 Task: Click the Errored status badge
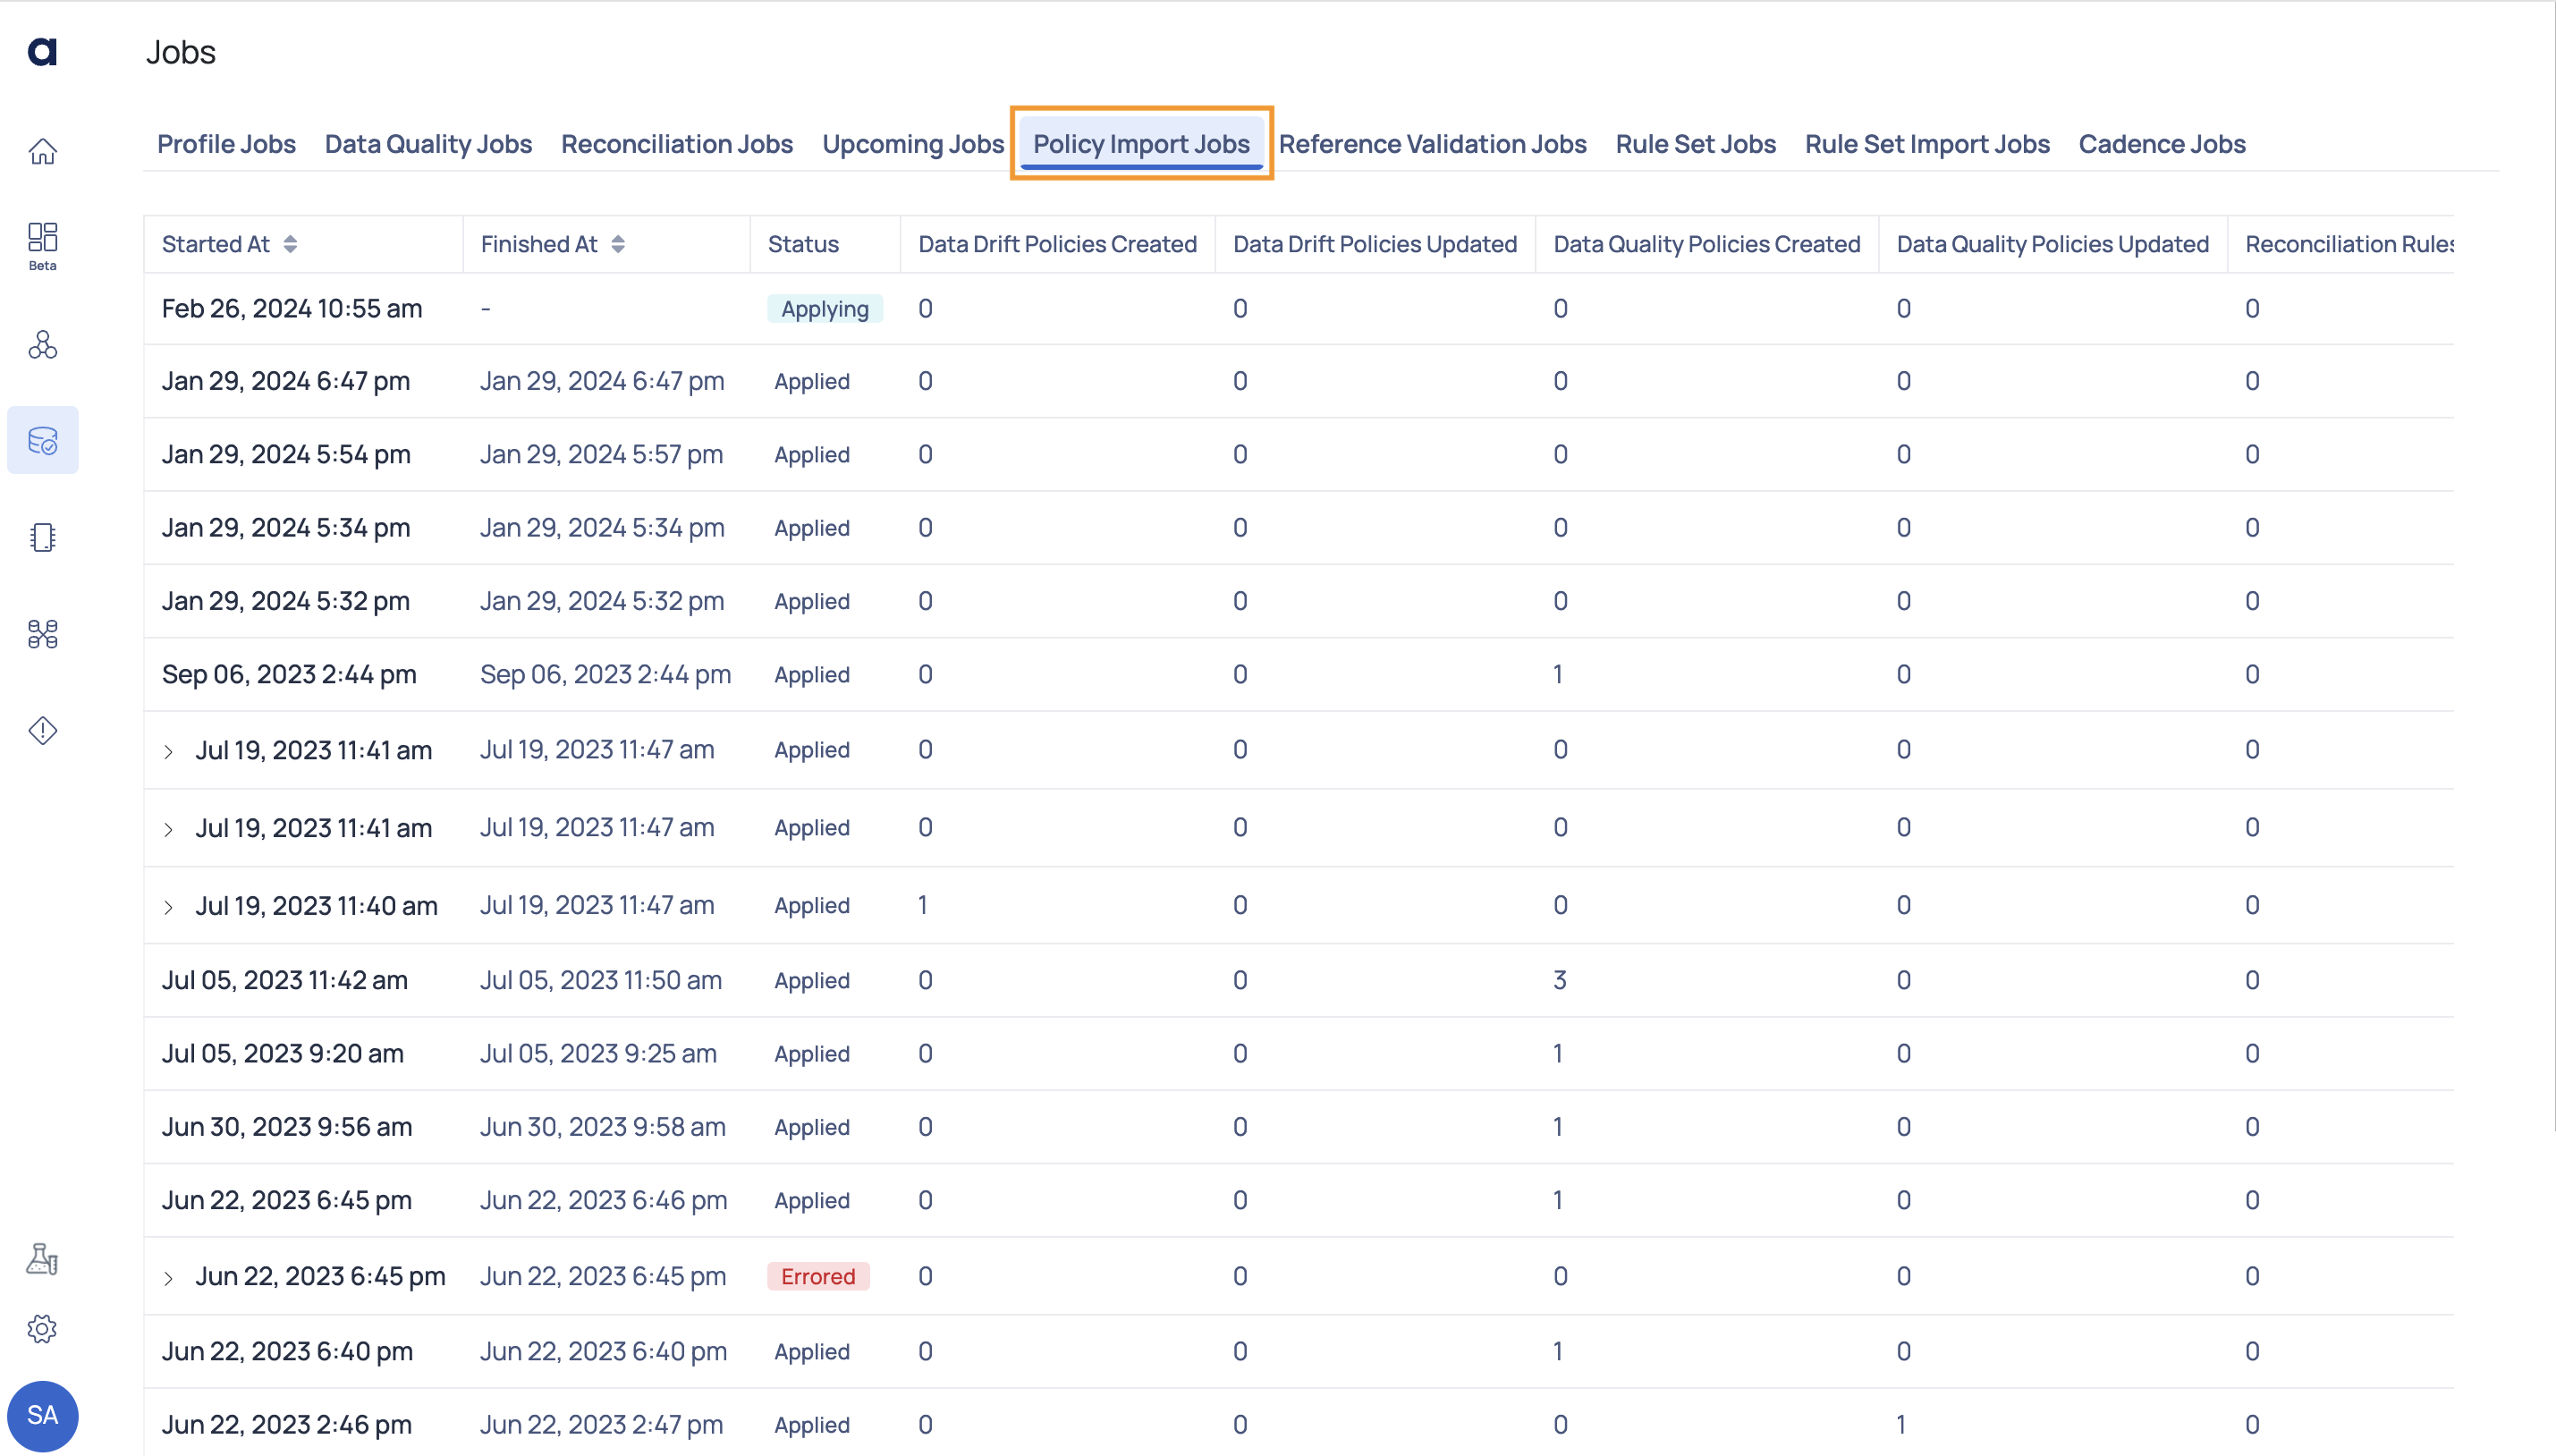pyautogui.click(x=818, y=1276)
